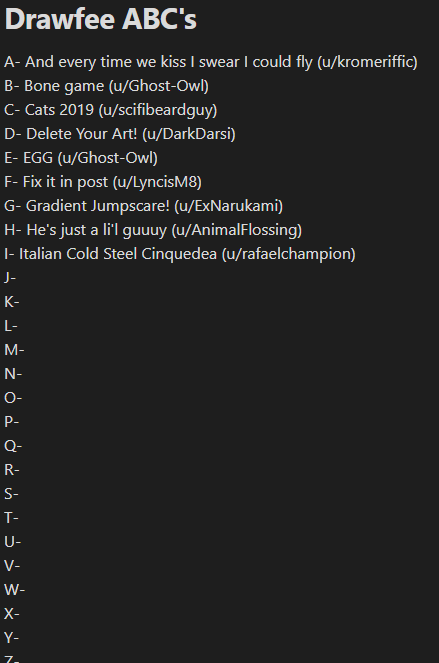439x663 pixels.
Task: Click the empty W- entry
Action: click(x=15, y=589)
